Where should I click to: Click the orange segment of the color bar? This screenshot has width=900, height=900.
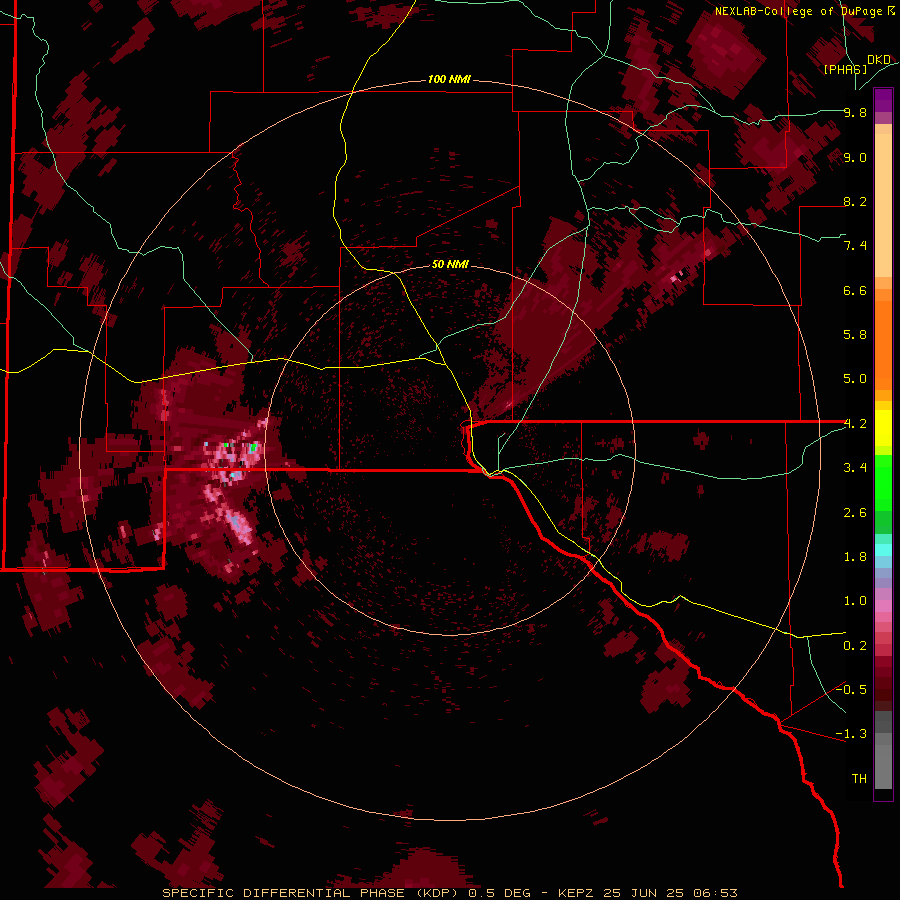click(x=883, y=339)
